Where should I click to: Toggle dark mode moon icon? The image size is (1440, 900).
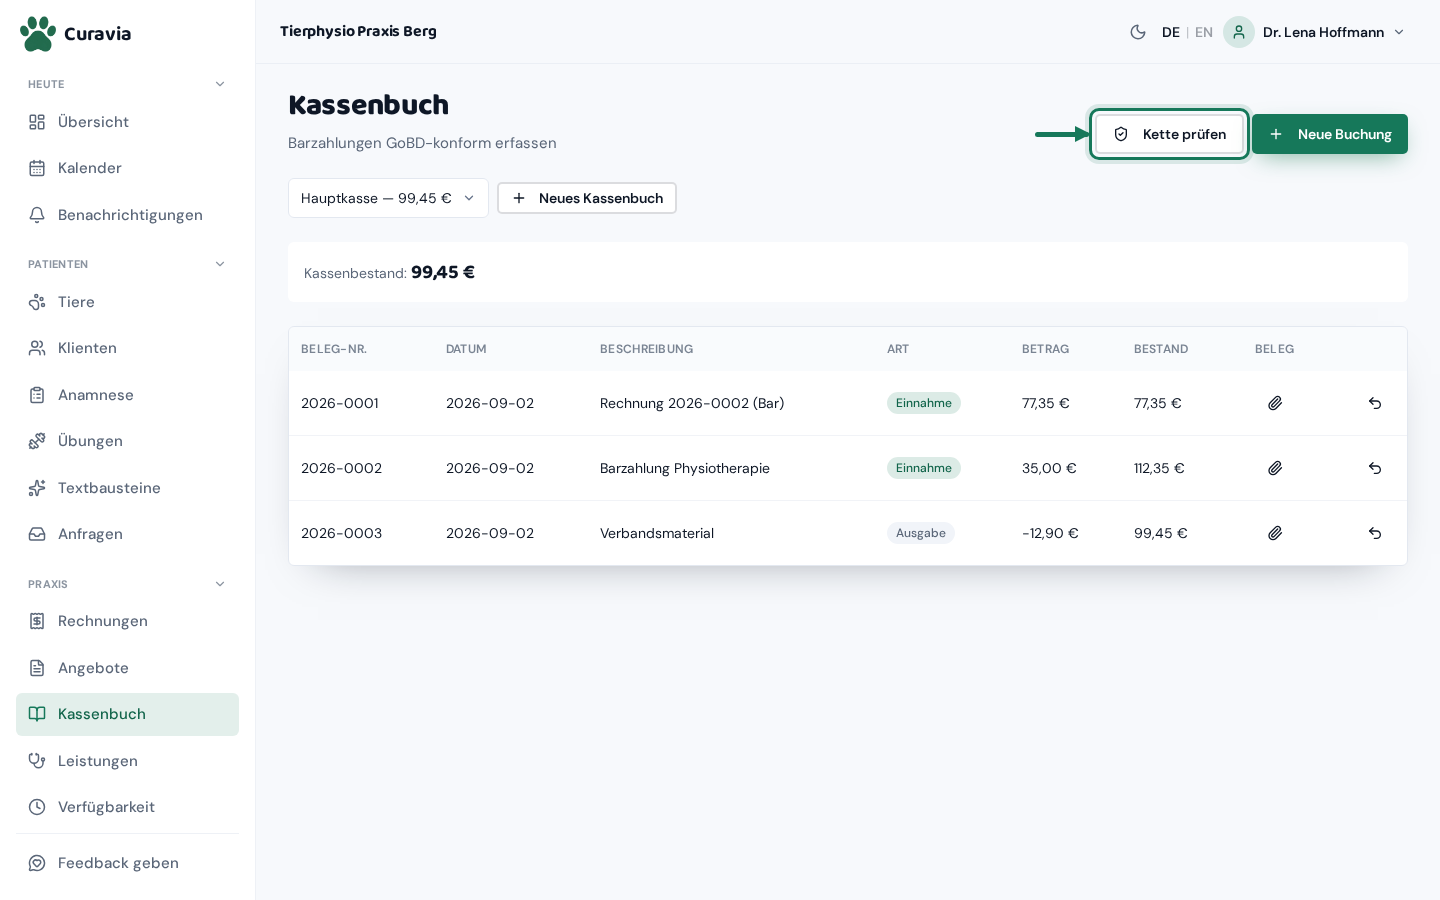1138,32
